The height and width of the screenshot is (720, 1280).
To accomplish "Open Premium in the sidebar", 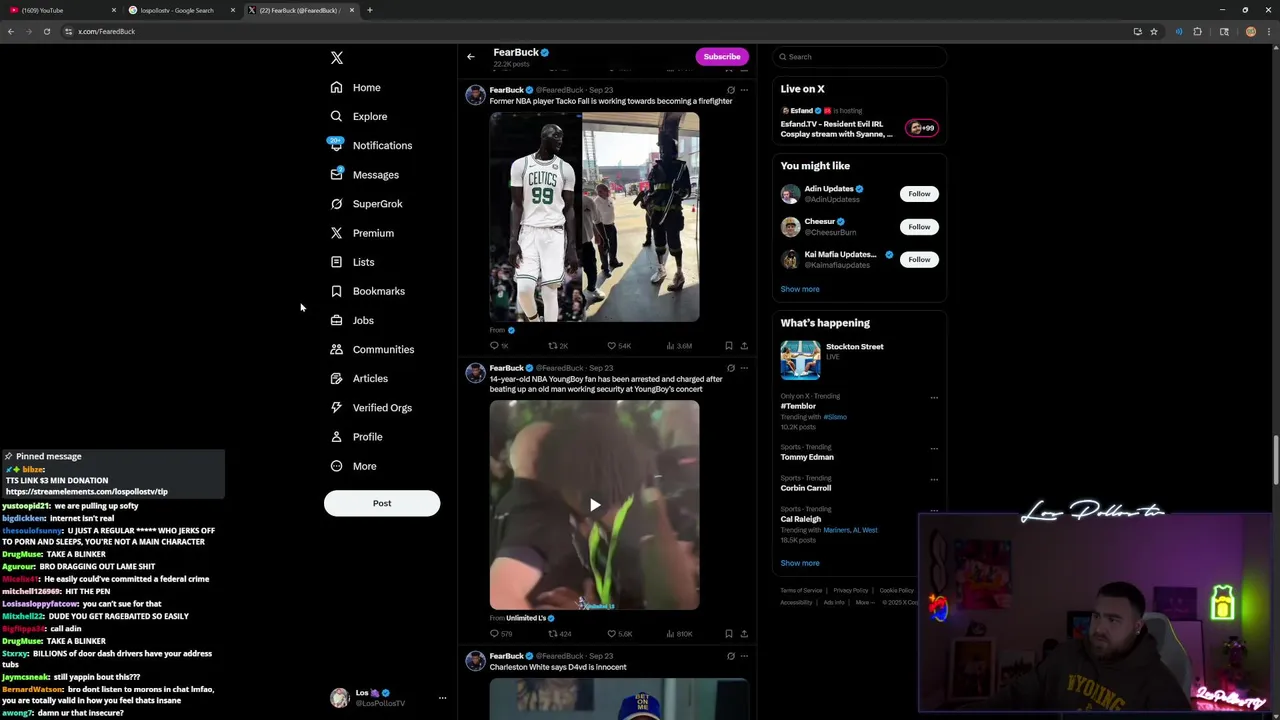I will (x=362, y=233).
